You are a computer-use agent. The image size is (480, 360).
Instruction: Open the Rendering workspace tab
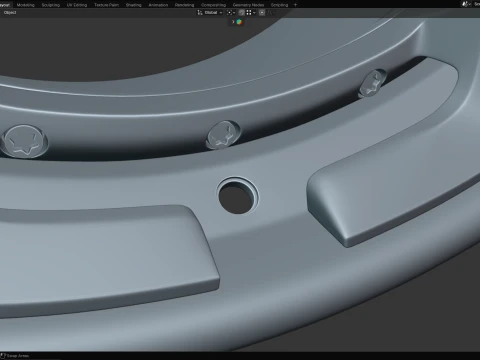[184, 5]
